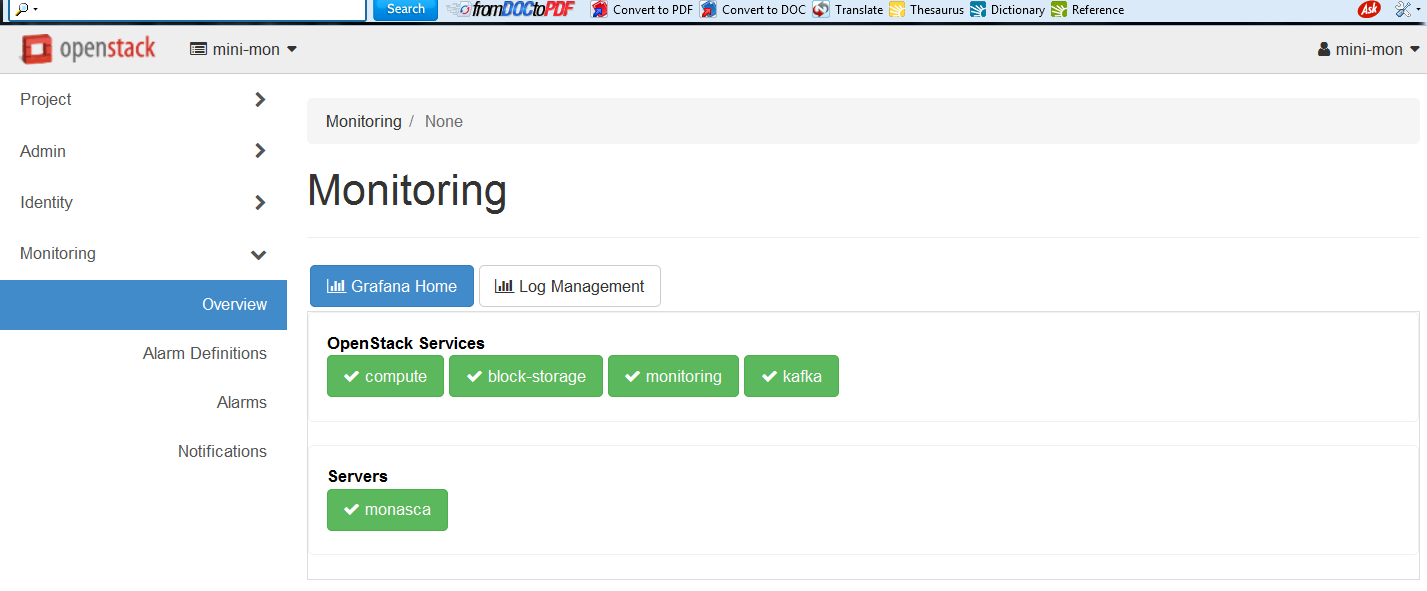
Task: Click the block-storage service status button
Action: tap(526, 376)
